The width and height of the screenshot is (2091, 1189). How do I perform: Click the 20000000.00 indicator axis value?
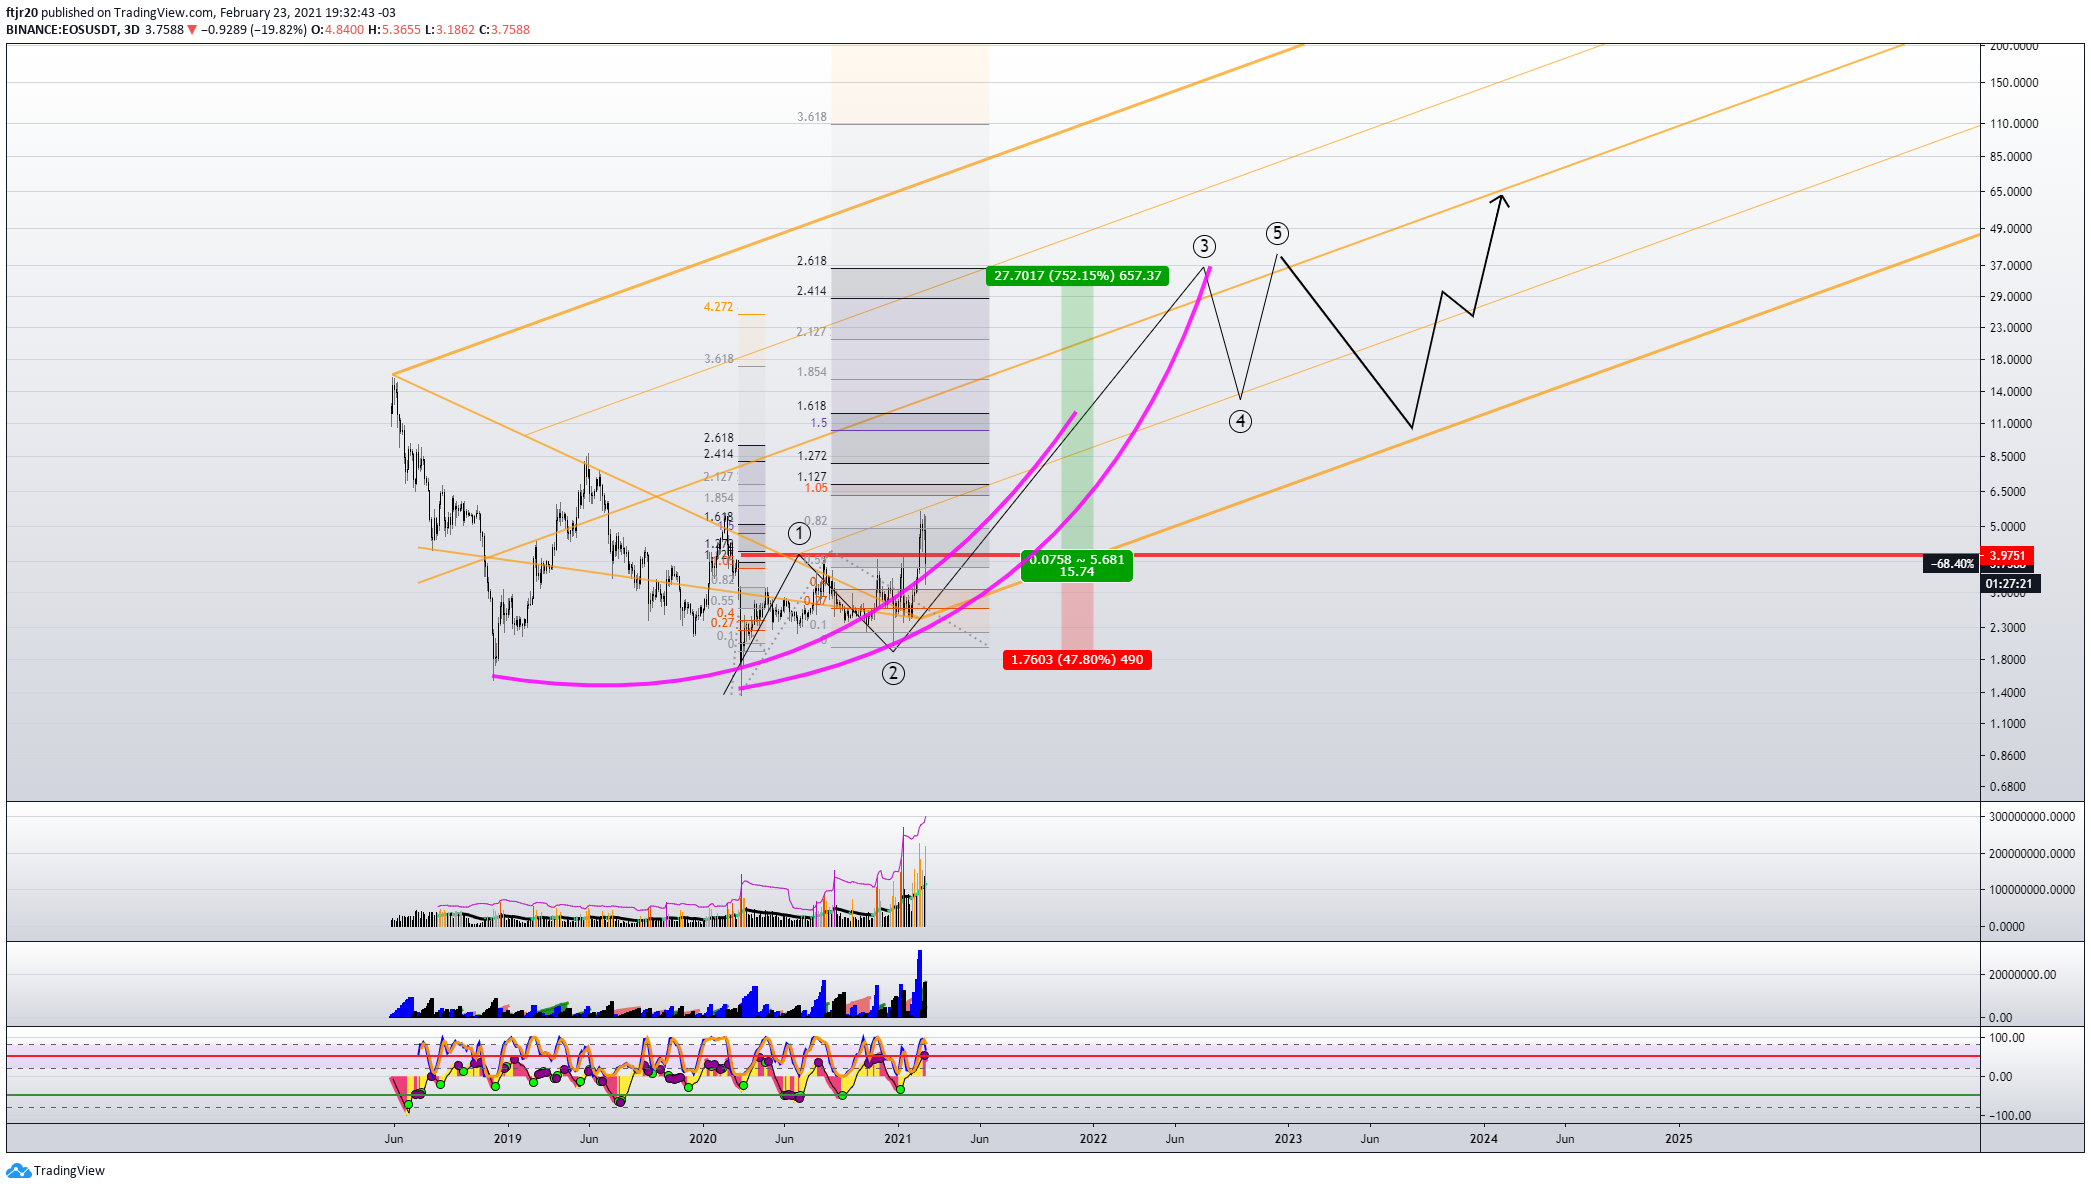(x=2022, y=975)
